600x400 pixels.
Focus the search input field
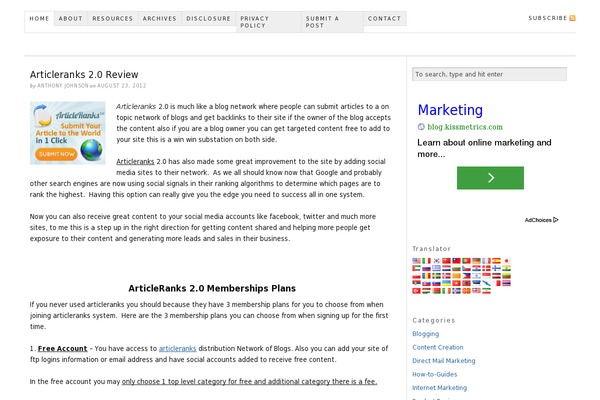[489, 74]
